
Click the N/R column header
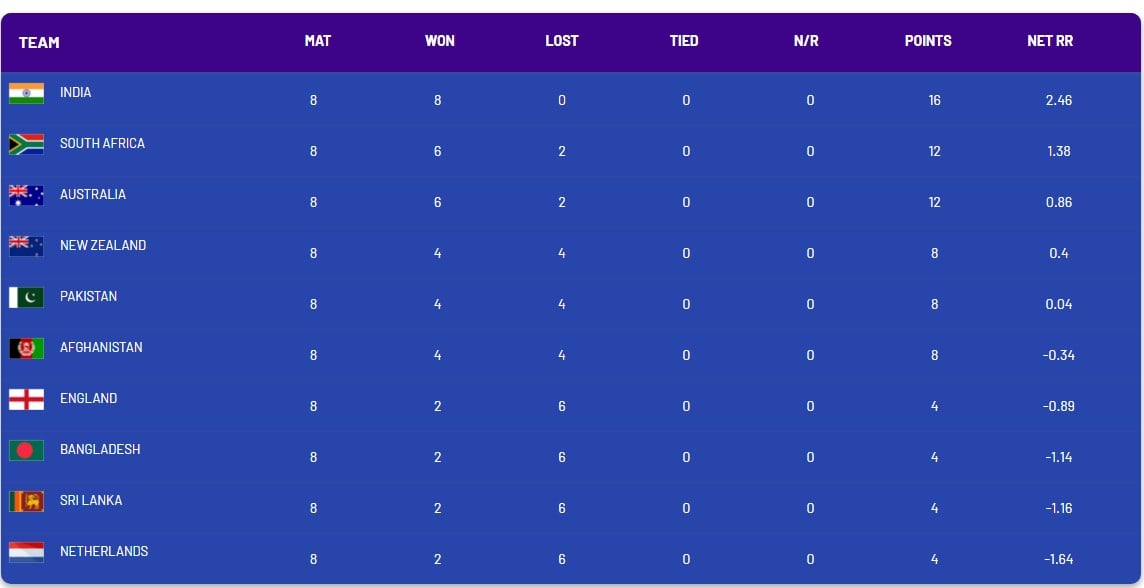click(x=806, y=41)
